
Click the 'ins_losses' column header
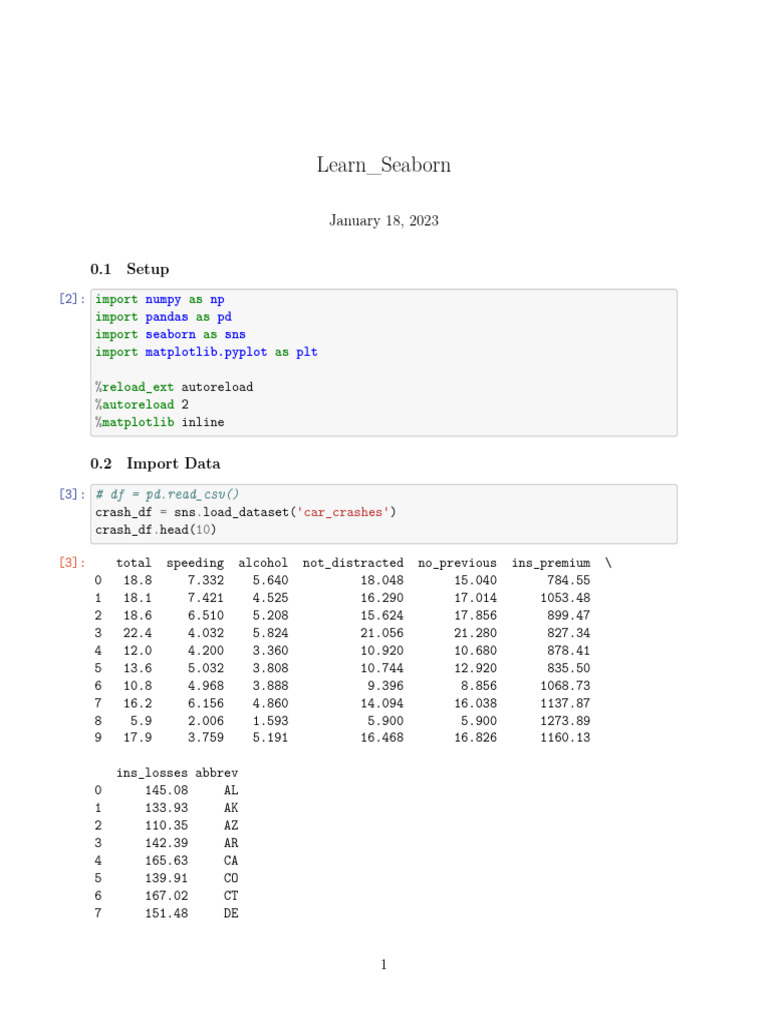[x=152, y=773]
